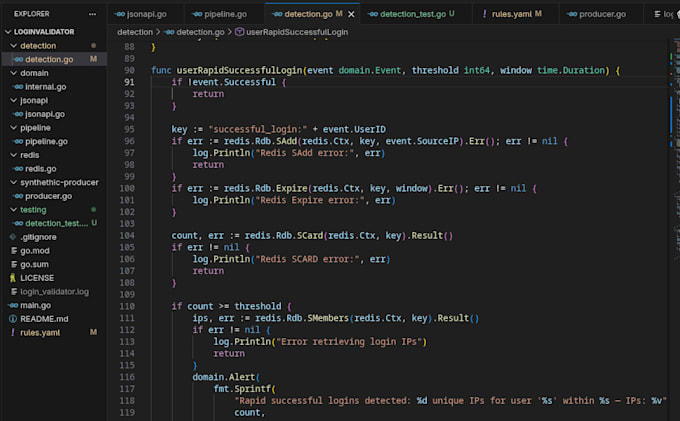Click the function name userRapidSuccessfulLogin on line 90

[239, 70]
